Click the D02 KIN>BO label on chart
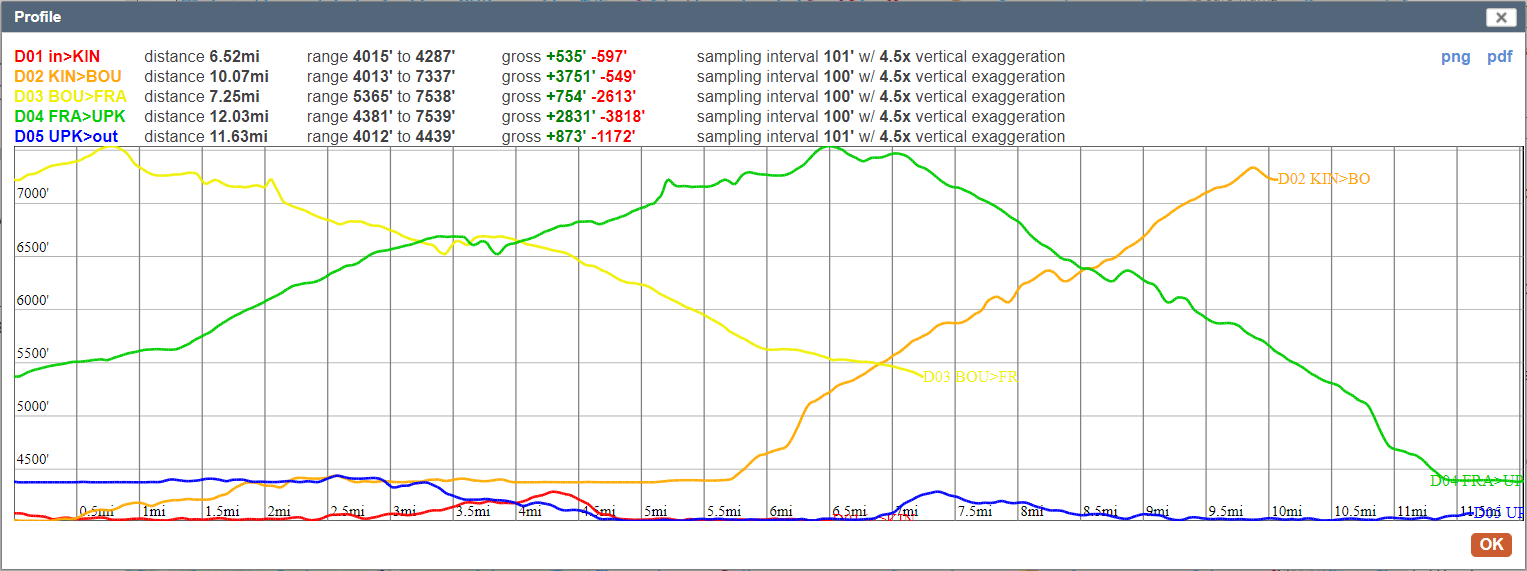The width and height of the screenshot is (1527, 571). pos(1324,179)
